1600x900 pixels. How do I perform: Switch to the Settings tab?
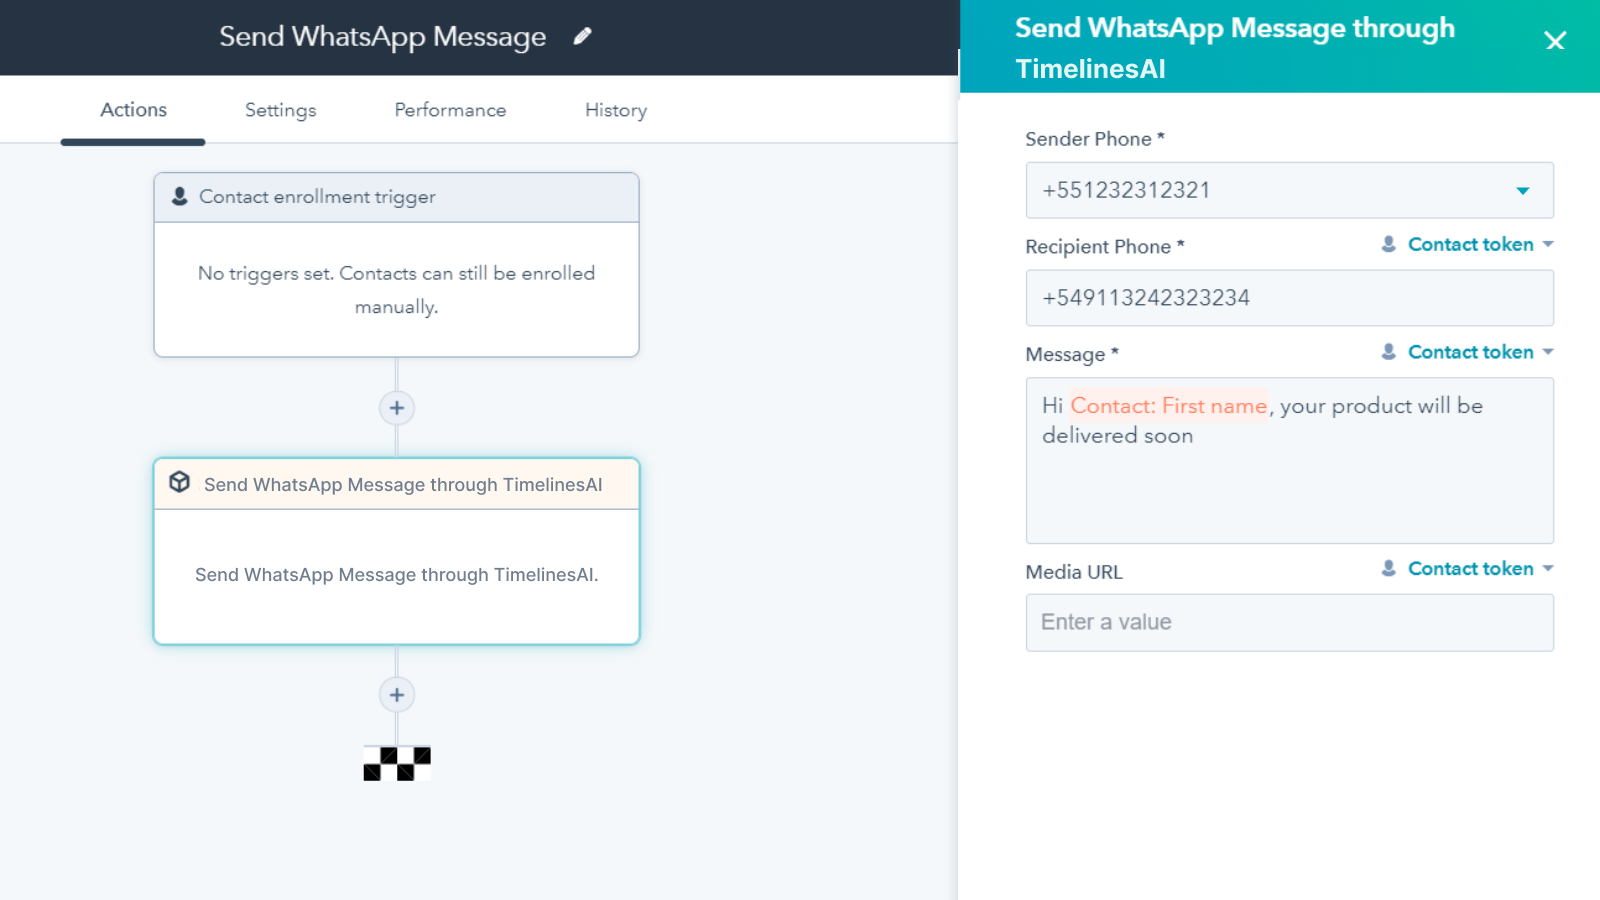[x=280, y=110]
